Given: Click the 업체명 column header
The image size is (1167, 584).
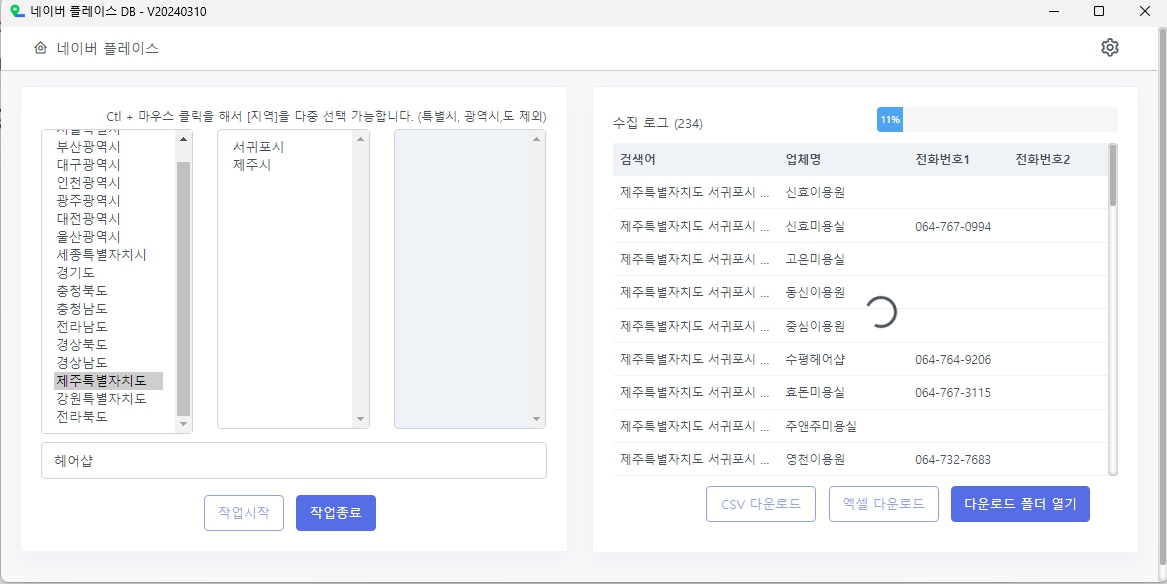Looking at the screenshot, I should 804,159.
